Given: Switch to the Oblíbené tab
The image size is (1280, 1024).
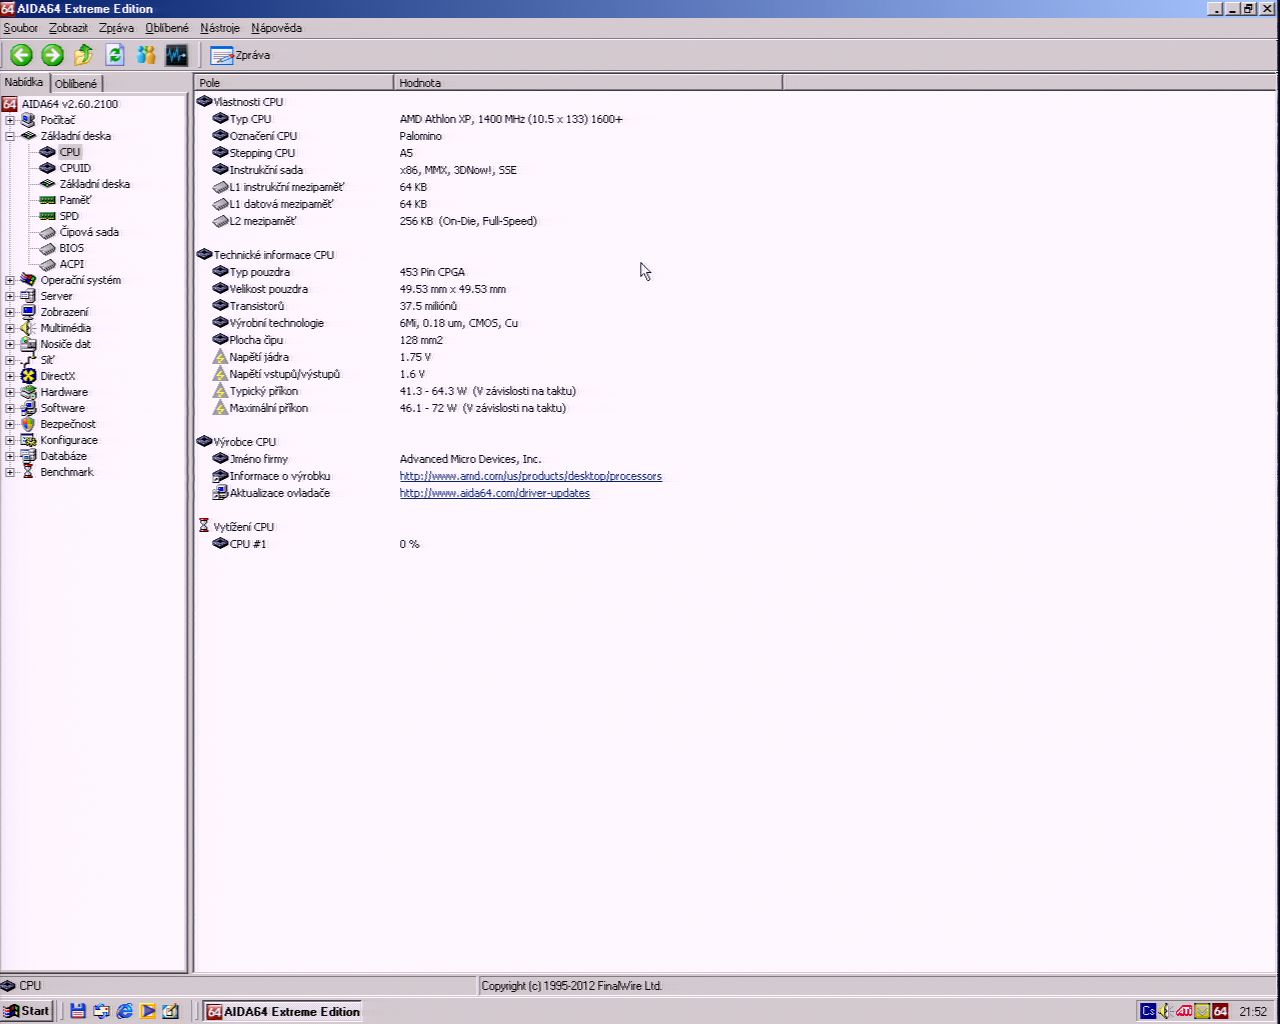Looking at the screenshot, I should point(76,84).
